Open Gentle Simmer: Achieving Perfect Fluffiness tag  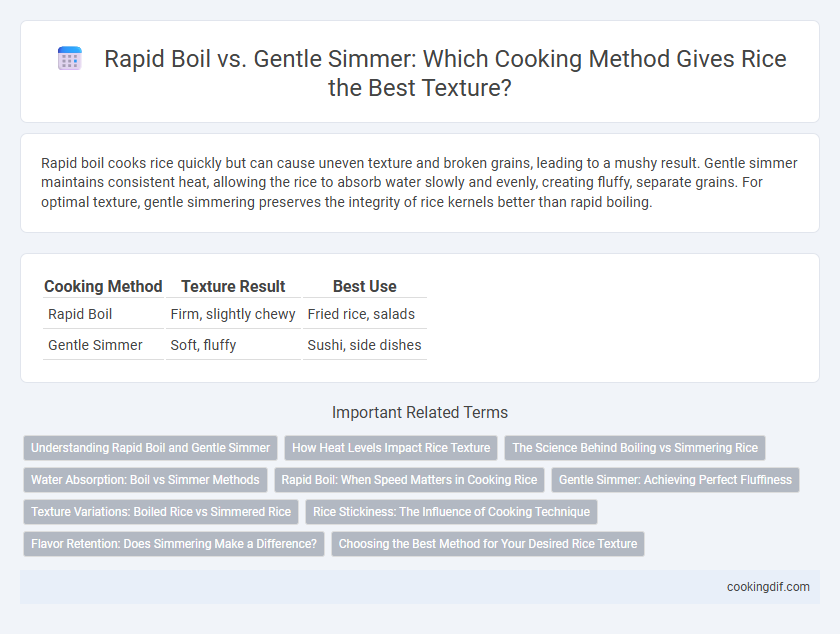pyautogui.click(x=675, y=480)
